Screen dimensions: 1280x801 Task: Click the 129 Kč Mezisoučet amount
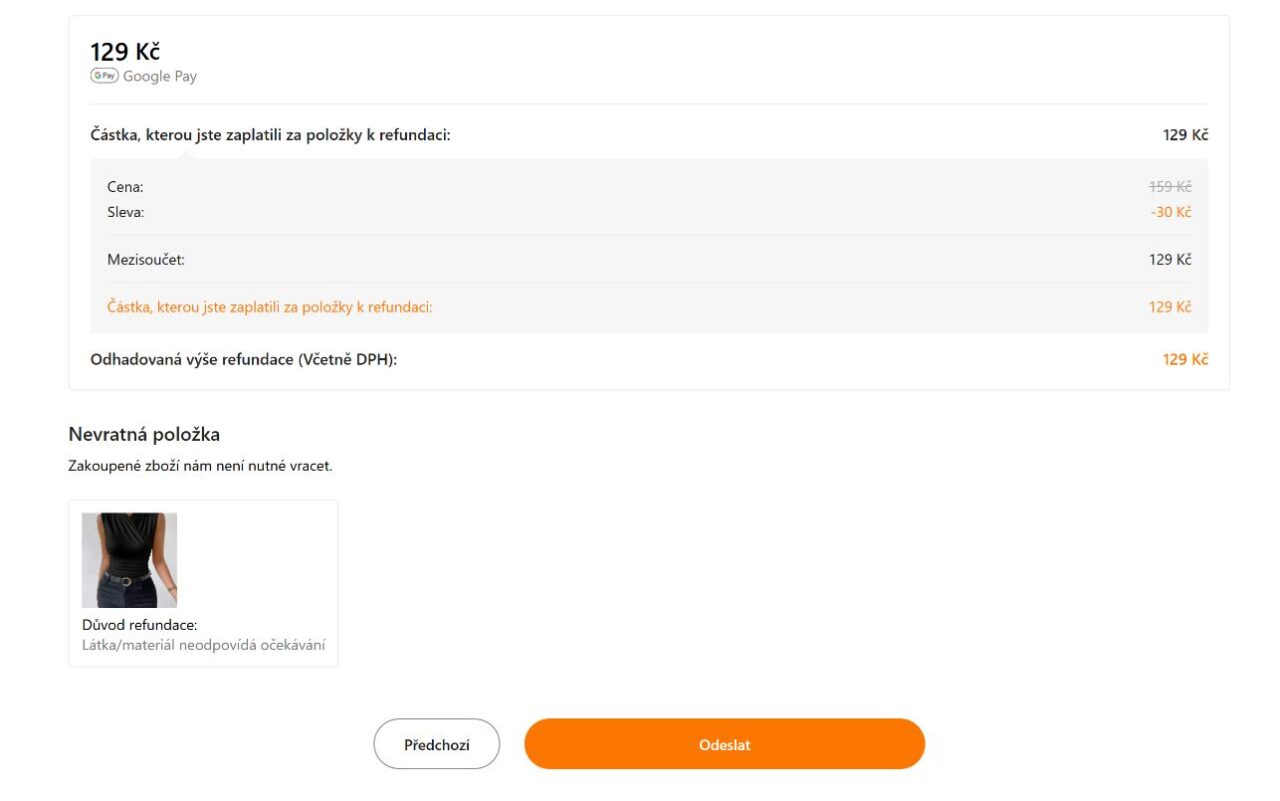coord(1169,260)
